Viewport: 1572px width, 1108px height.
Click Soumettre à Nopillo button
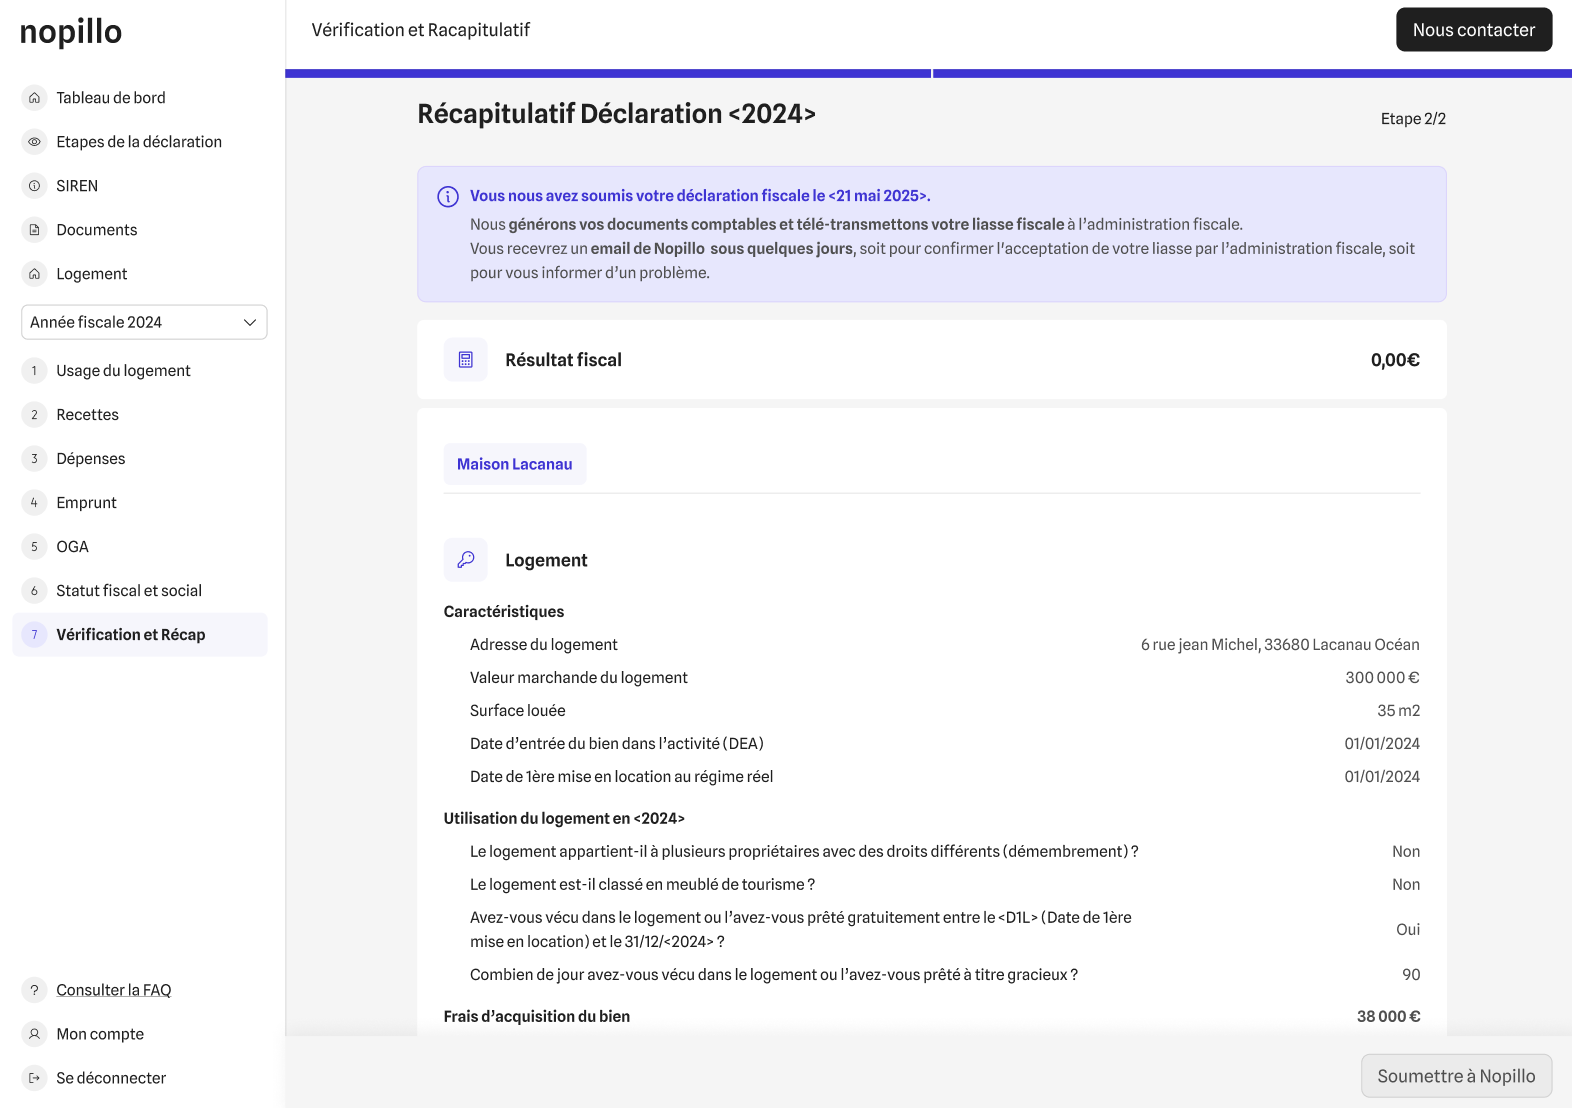[x=1455, y=1076]
